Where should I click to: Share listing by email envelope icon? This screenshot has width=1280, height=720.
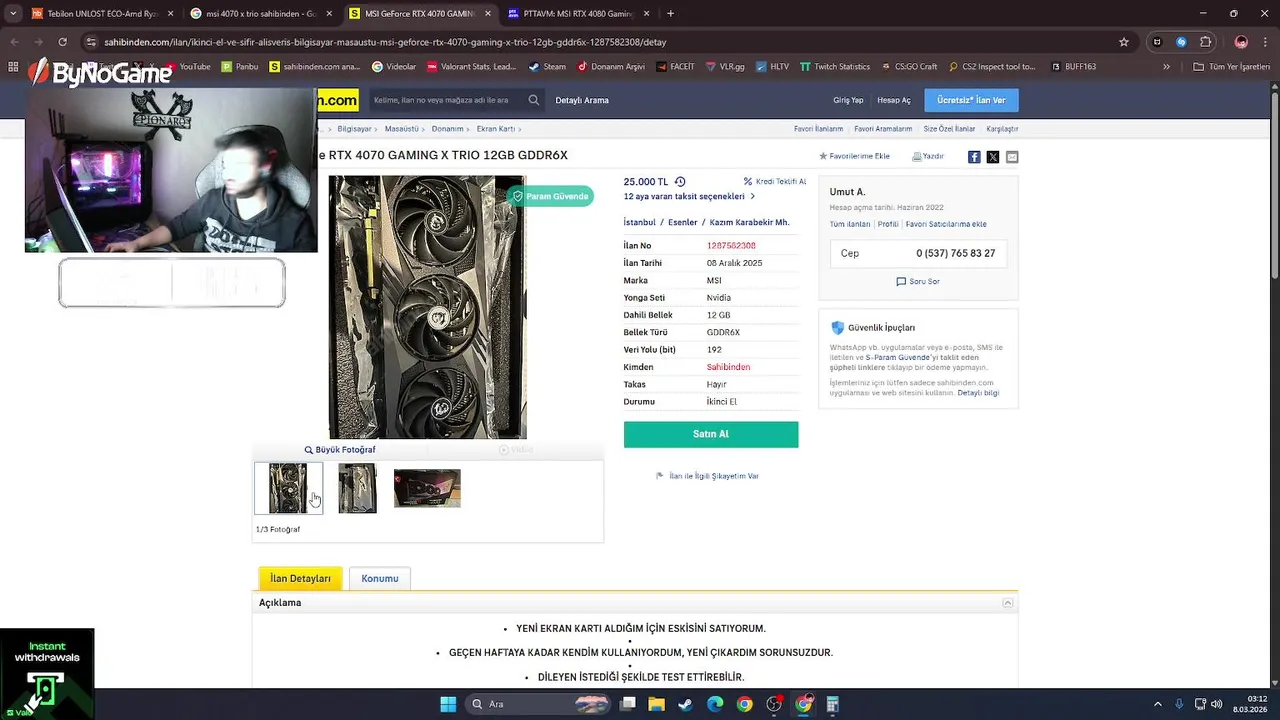[x=1012, y=157]
